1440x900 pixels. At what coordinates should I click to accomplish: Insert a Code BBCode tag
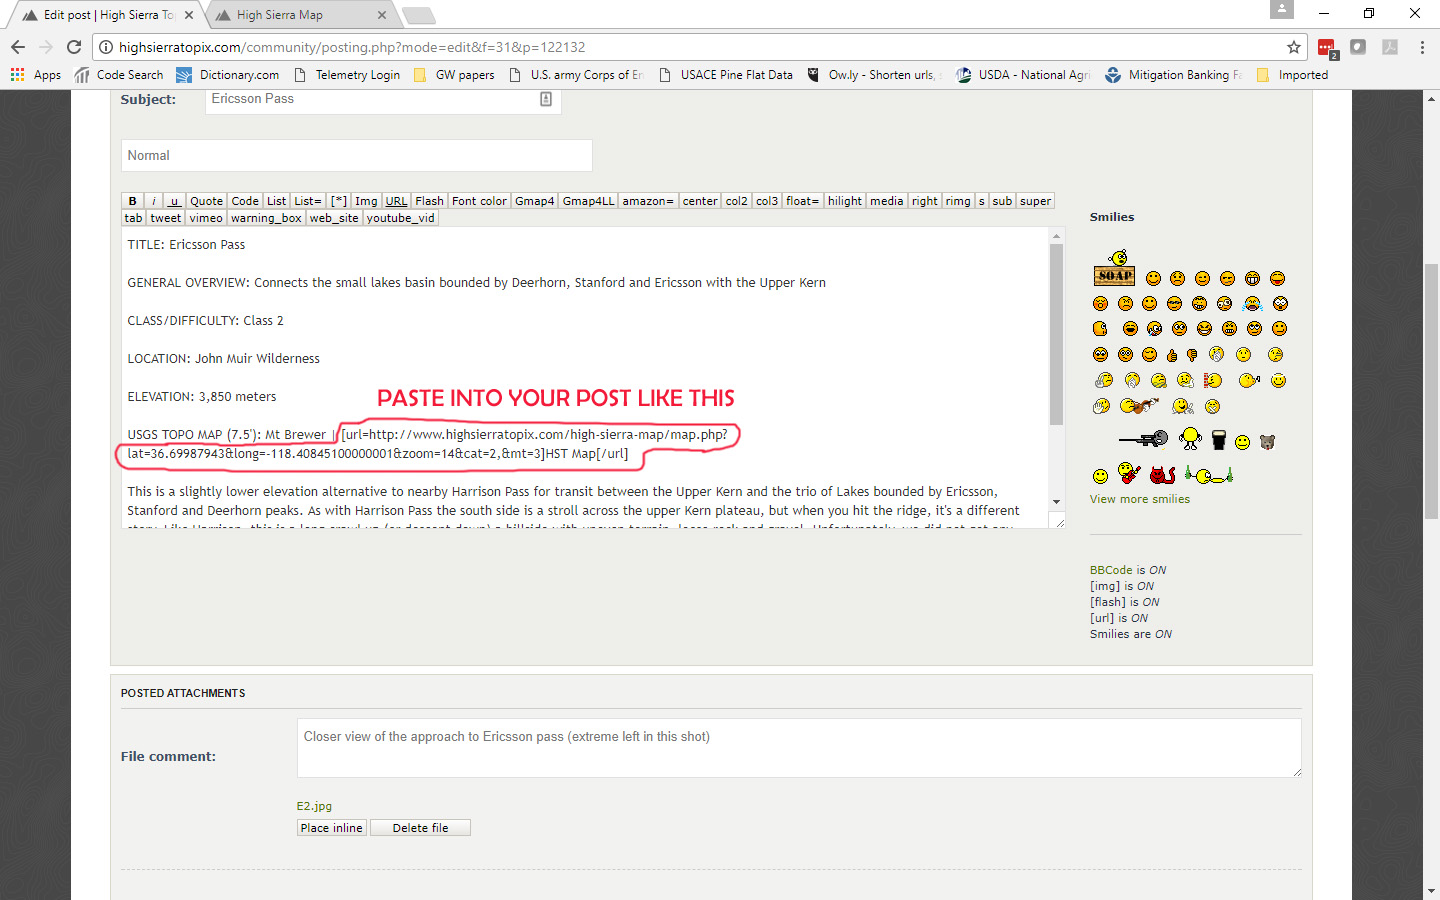coord(245,201)
